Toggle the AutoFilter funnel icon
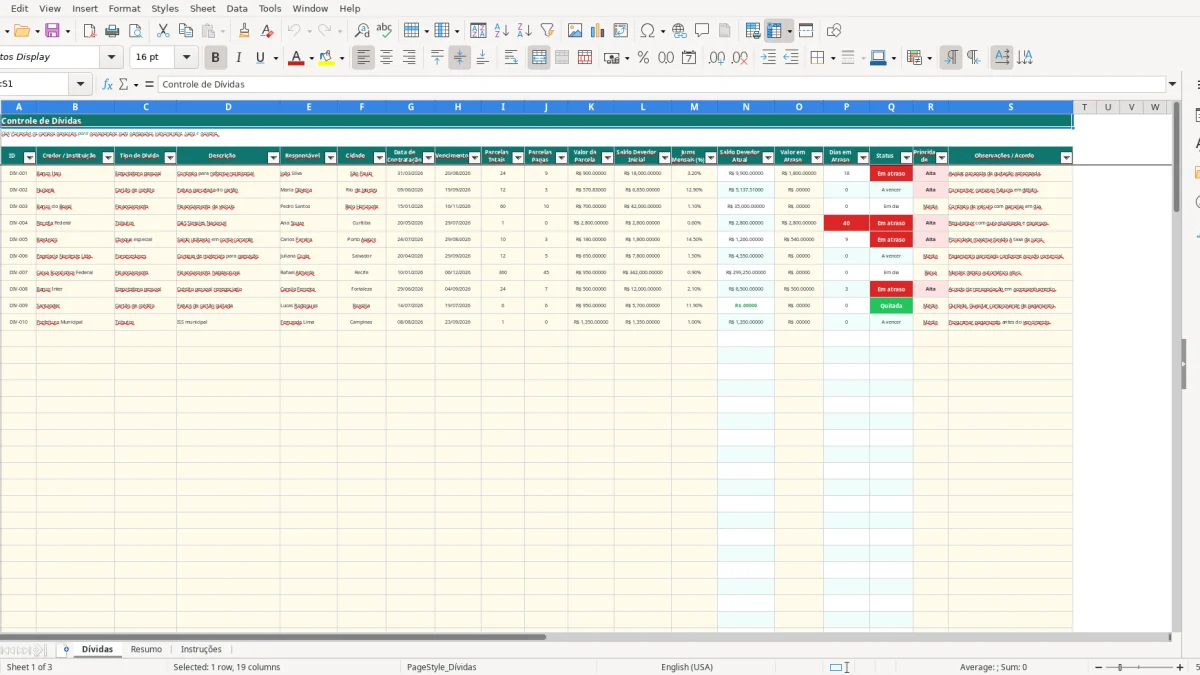 547,31
